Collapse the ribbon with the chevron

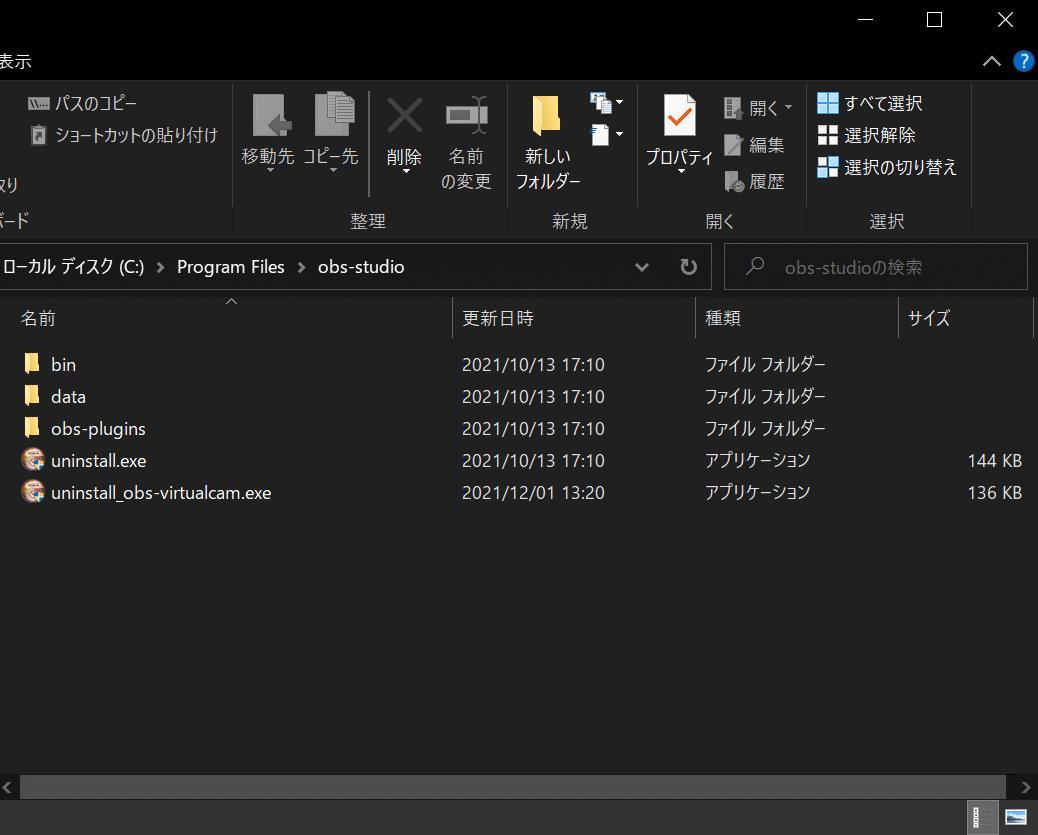pyautogui.click(x=992, y=62)
